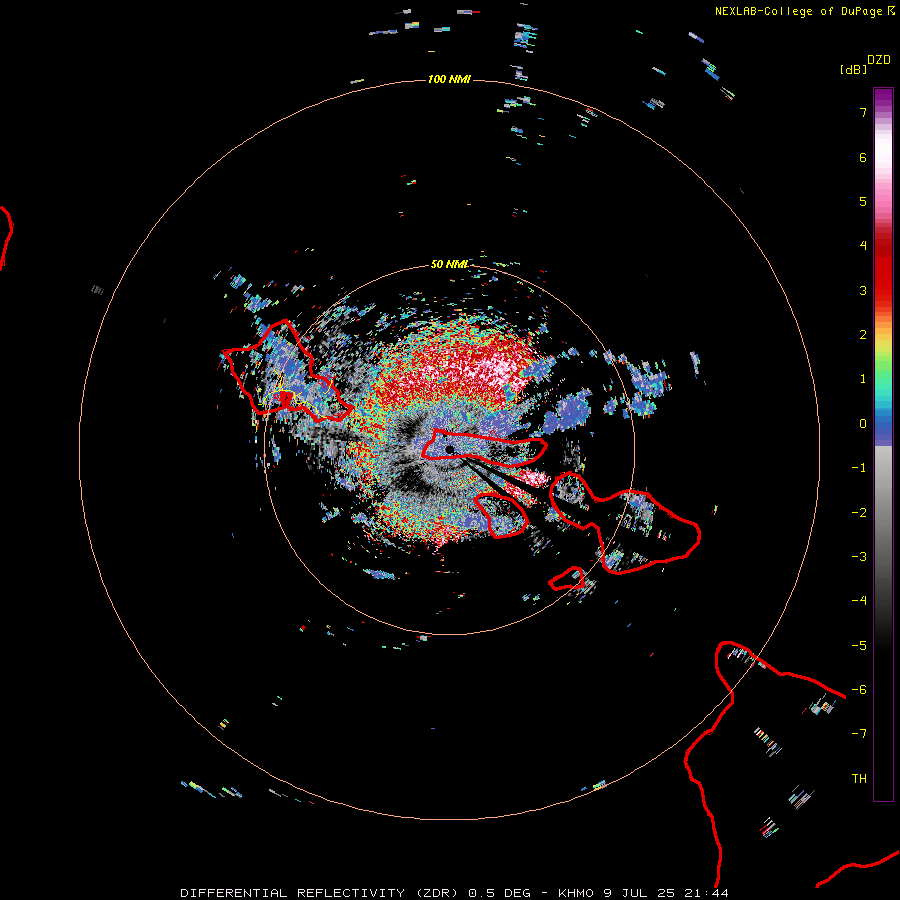The height and width of the screenshot is (900, 900).
Task: Click the 9 JUL 25 date text
Action: click(x=642, y=893)
